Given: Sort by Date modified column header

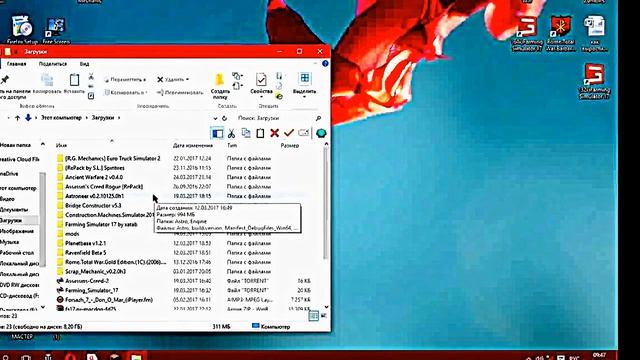Looking at the screenshot, I should click(193, 145).
